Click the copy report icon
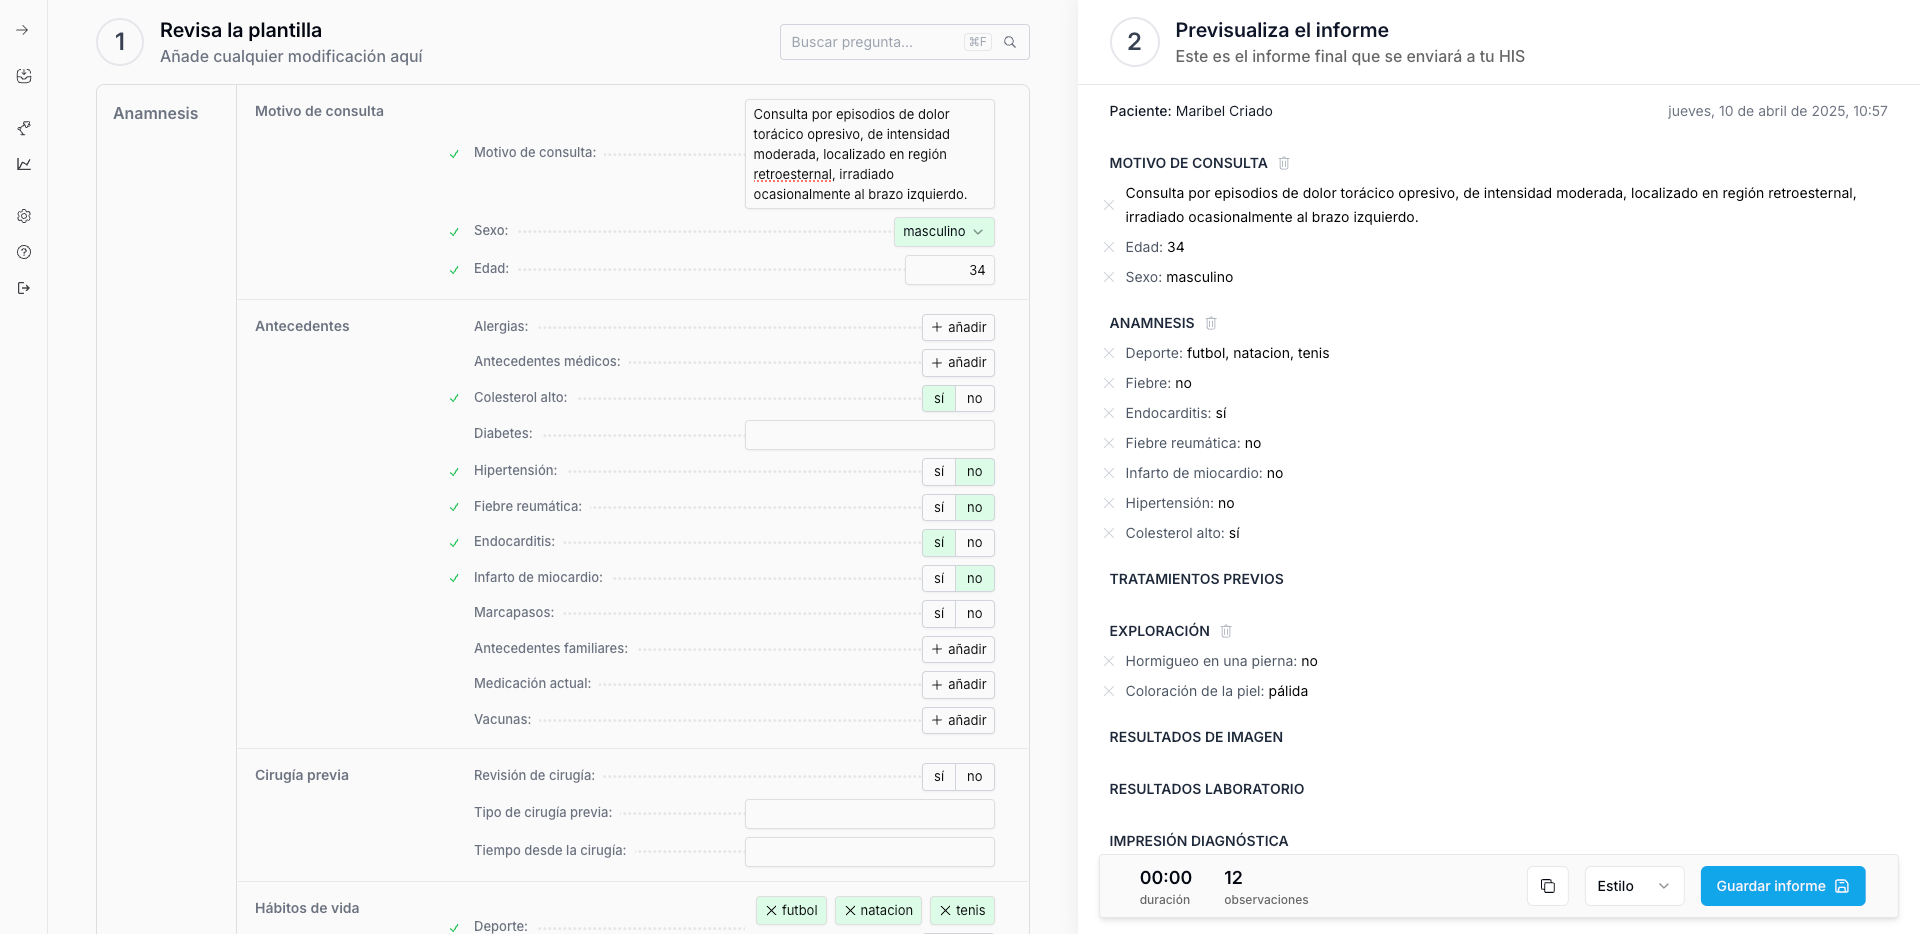 click(x=1547, y=886)
